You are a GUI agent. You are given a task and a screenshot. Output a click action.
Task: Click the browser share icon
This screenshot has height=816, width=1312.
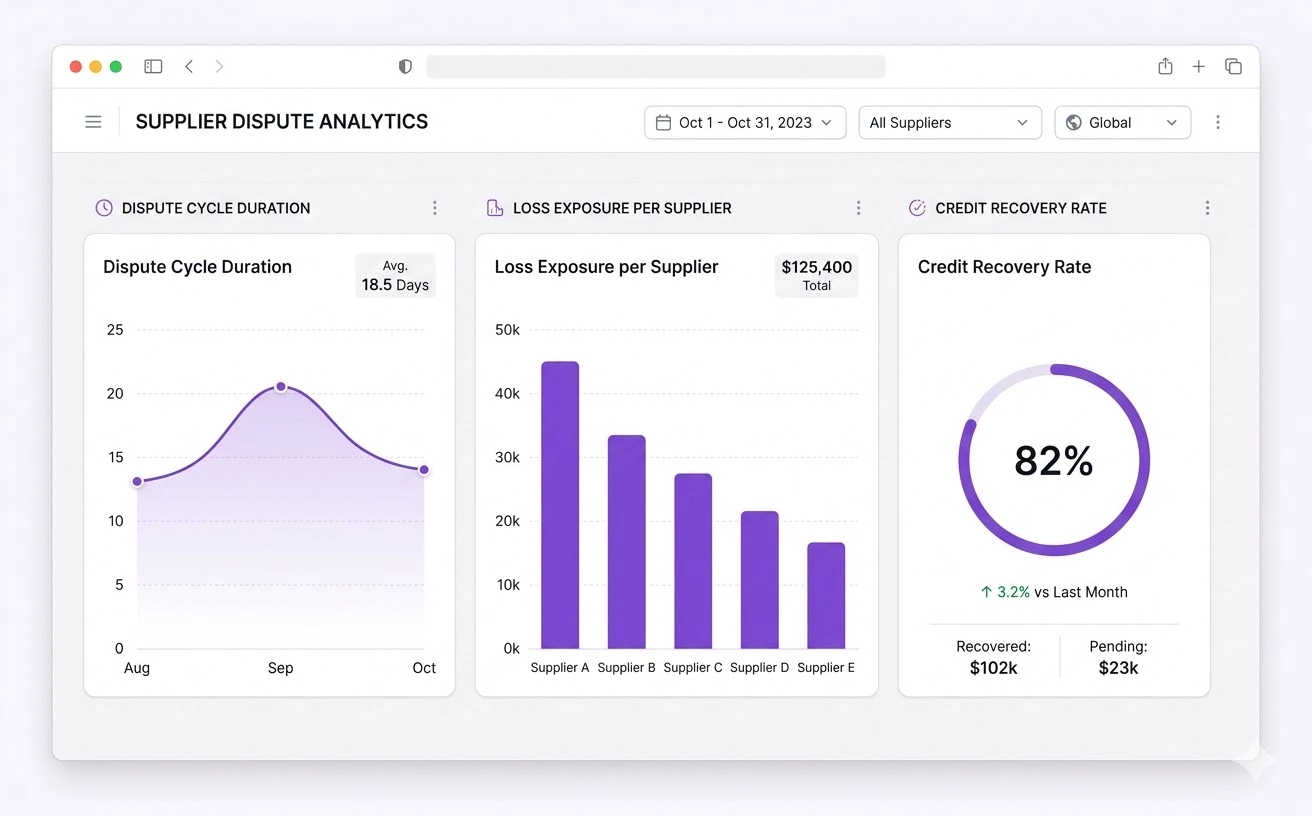click(1165, 66)
